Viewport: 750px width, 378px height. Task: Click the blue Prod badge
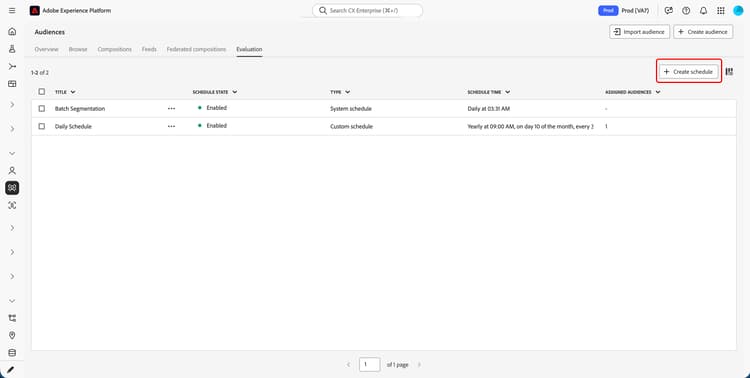tap(608, 11)
